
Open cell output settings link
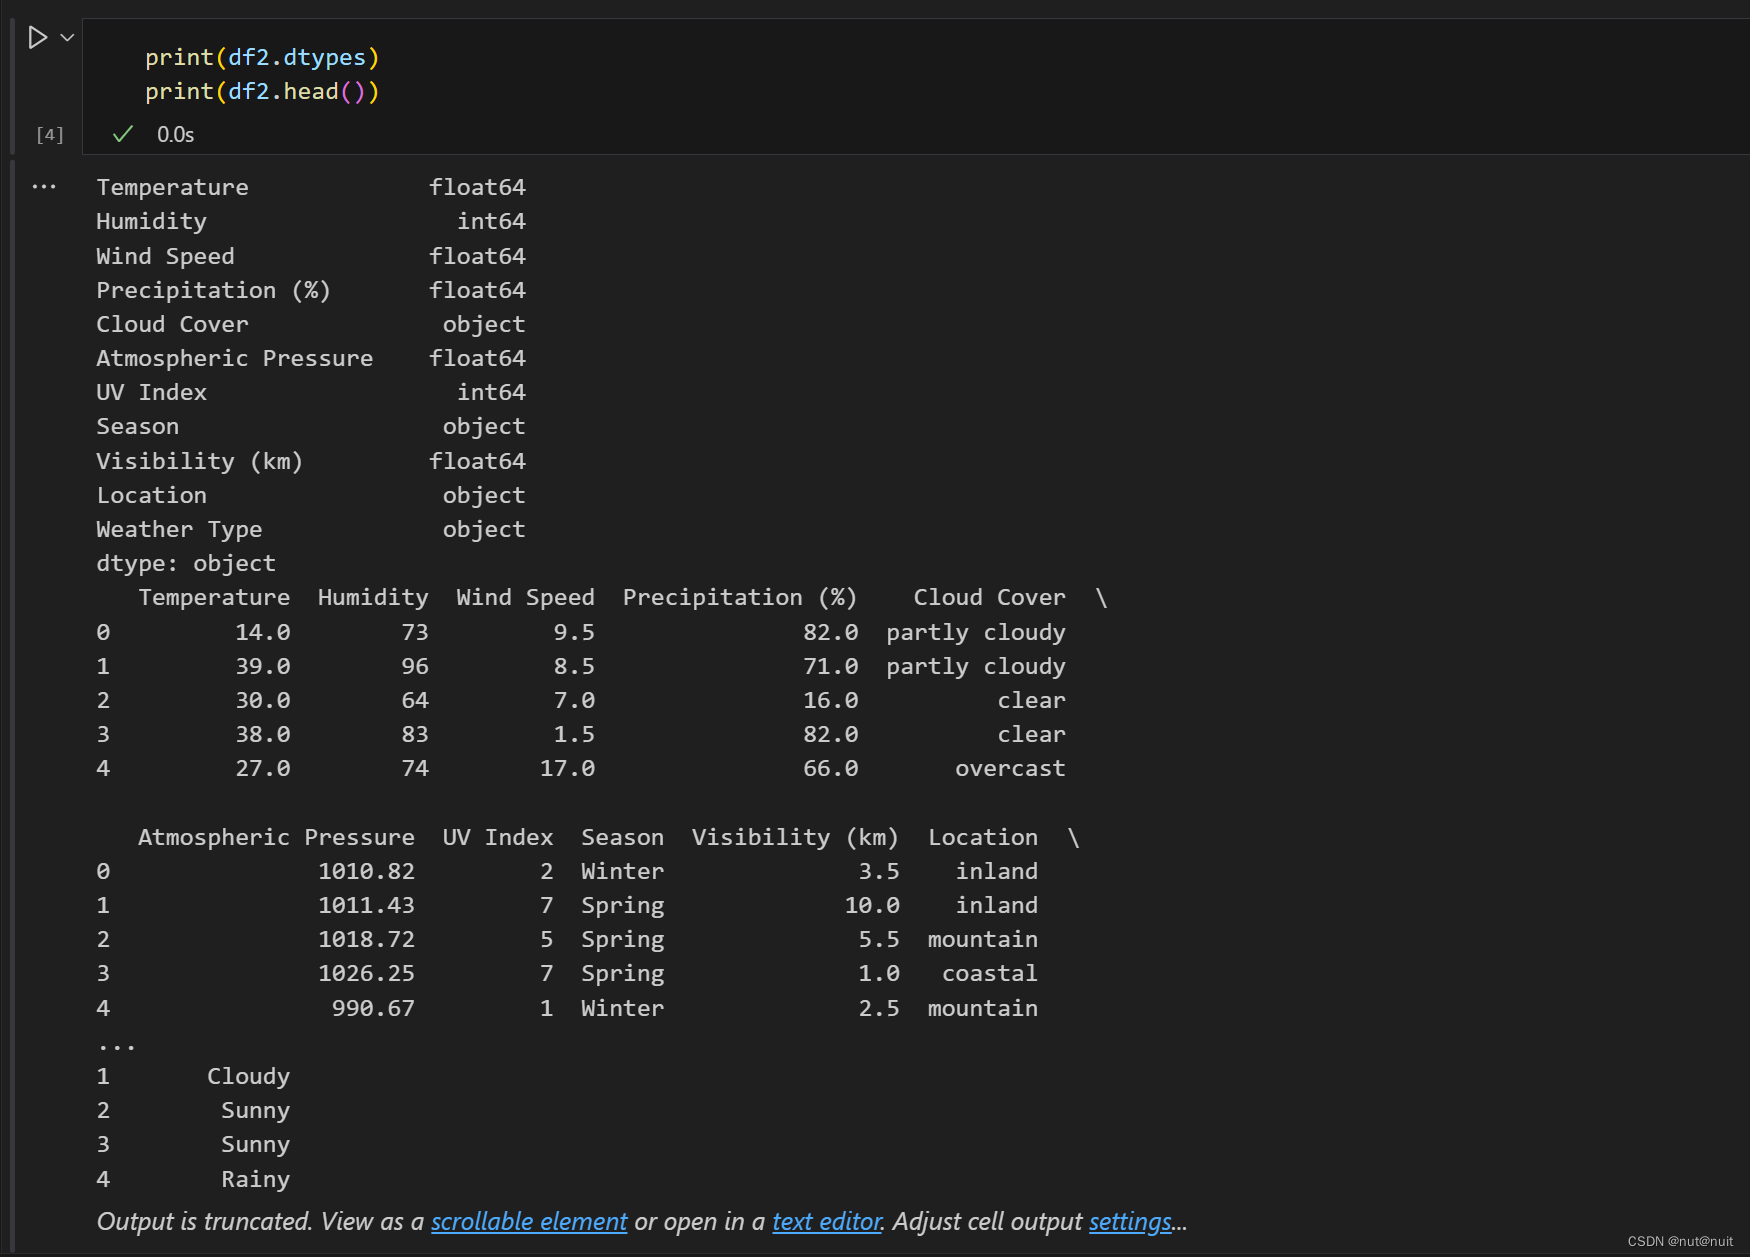pos(1130,1221)
